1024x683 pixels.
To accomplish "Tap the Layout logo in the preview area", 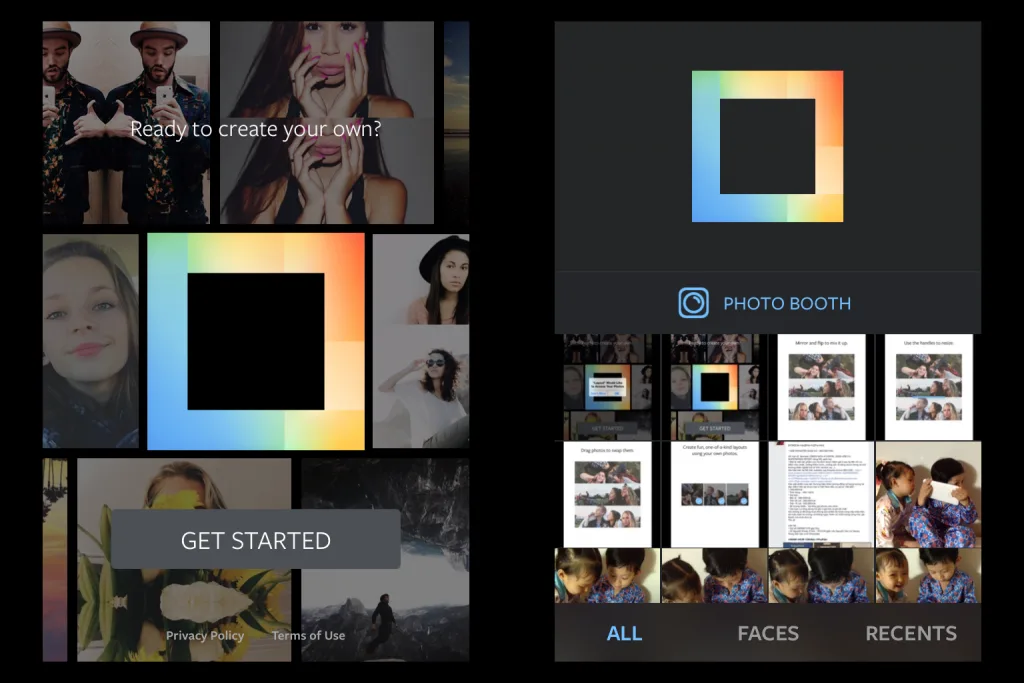I will coord(767,146).
